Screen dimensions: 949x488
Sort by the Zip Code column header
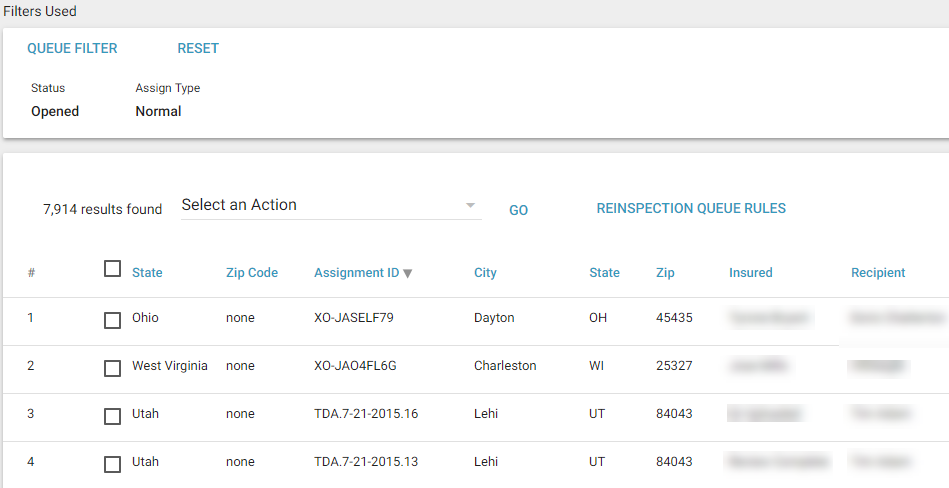point(252,272)
